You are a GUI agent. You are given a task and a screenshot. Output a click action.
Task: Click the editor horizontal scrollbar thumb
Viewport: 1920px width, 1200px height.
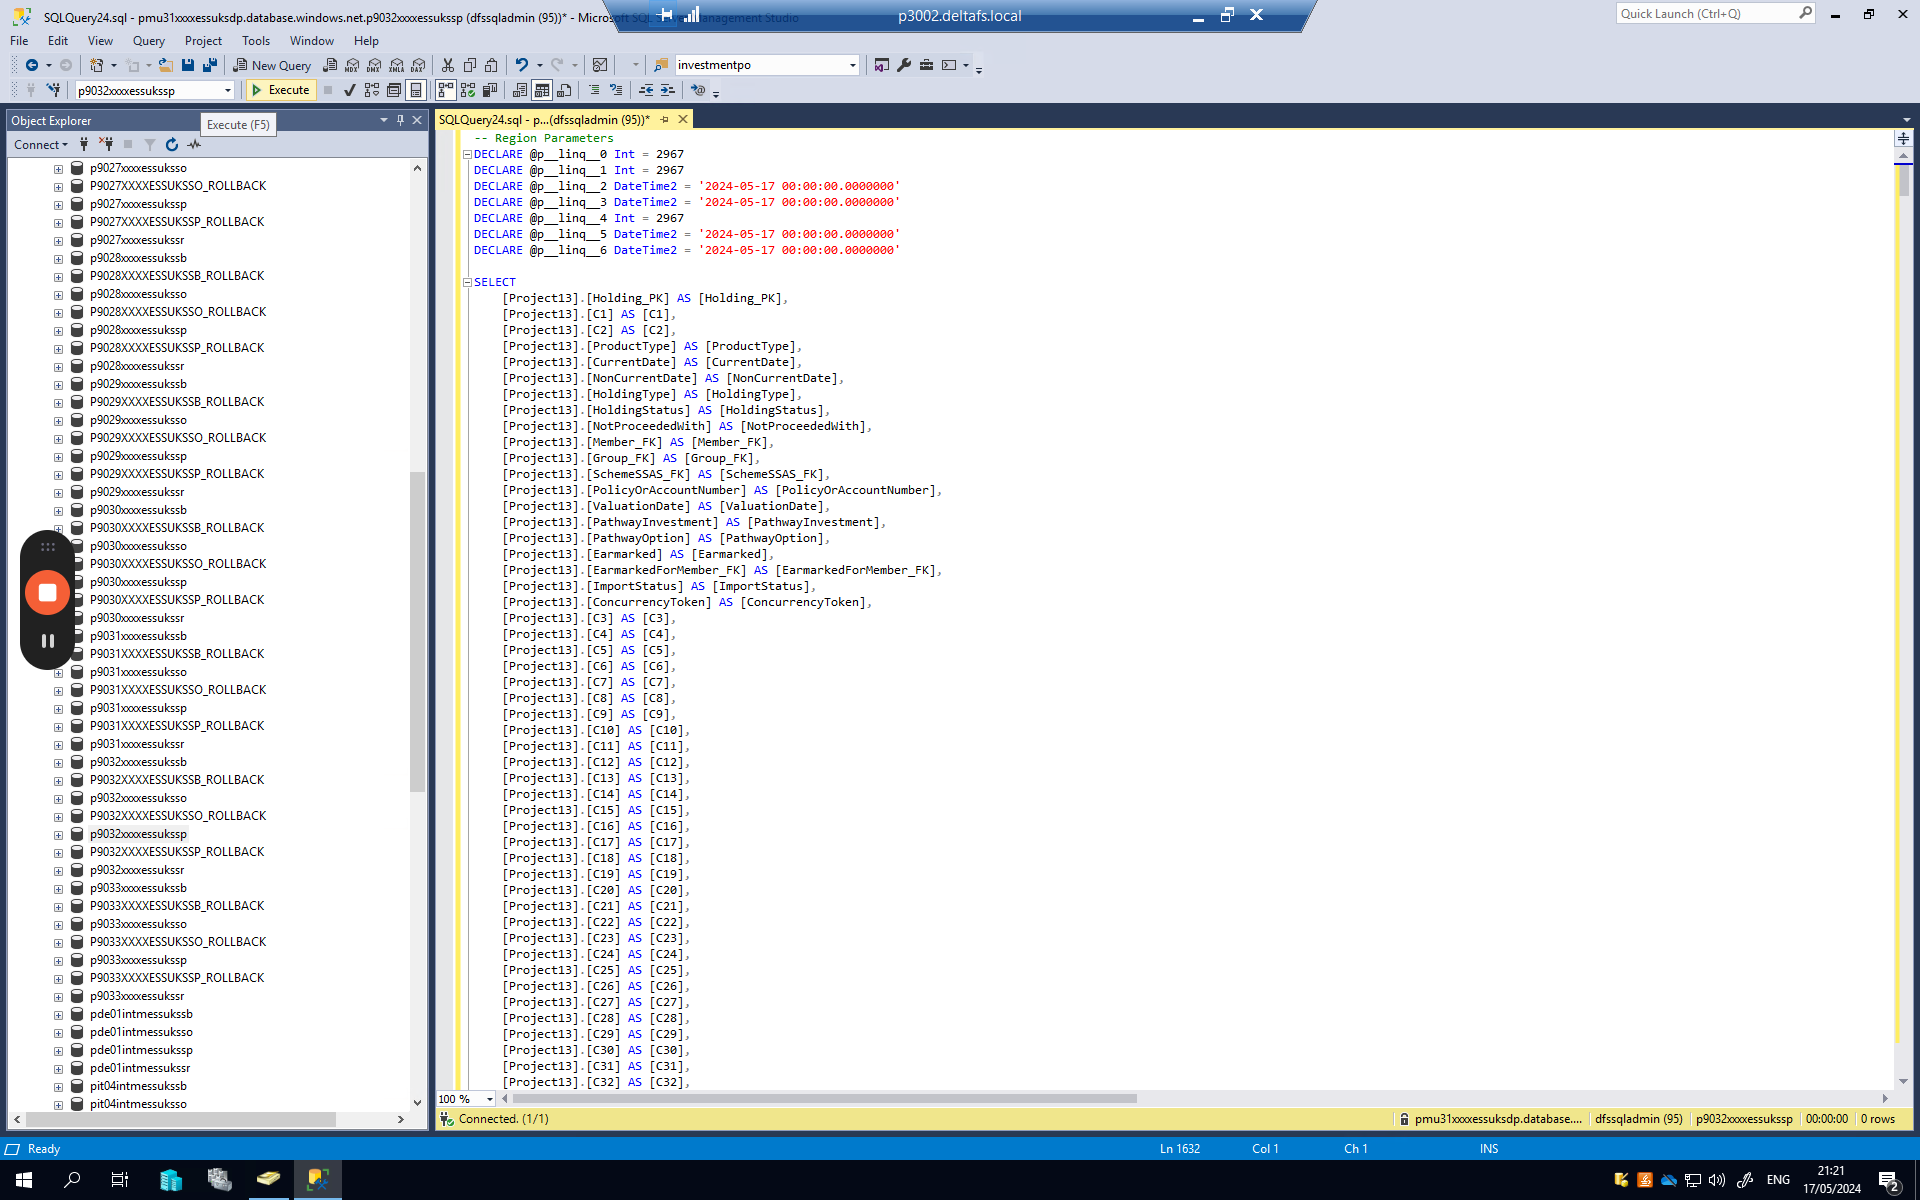(825, 1099)
